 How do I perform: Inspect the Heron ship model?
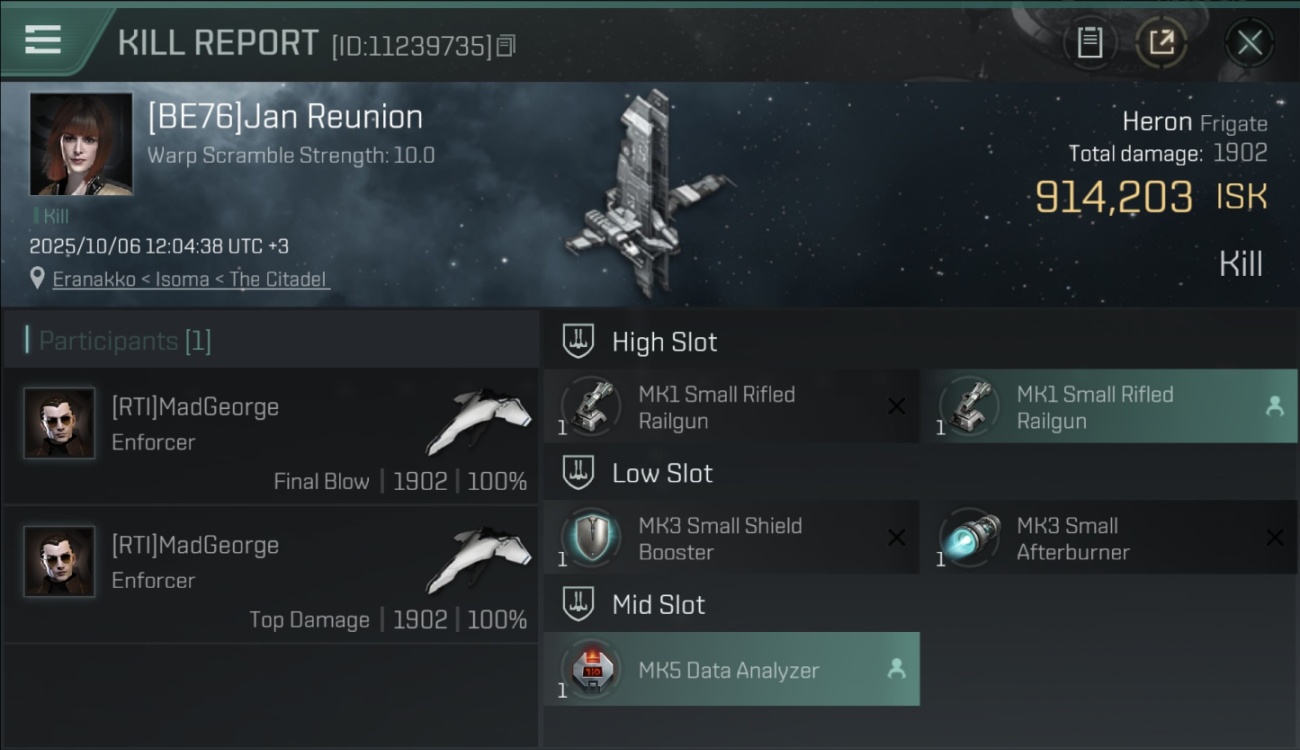pyautogui.click(x=647, y=195)
